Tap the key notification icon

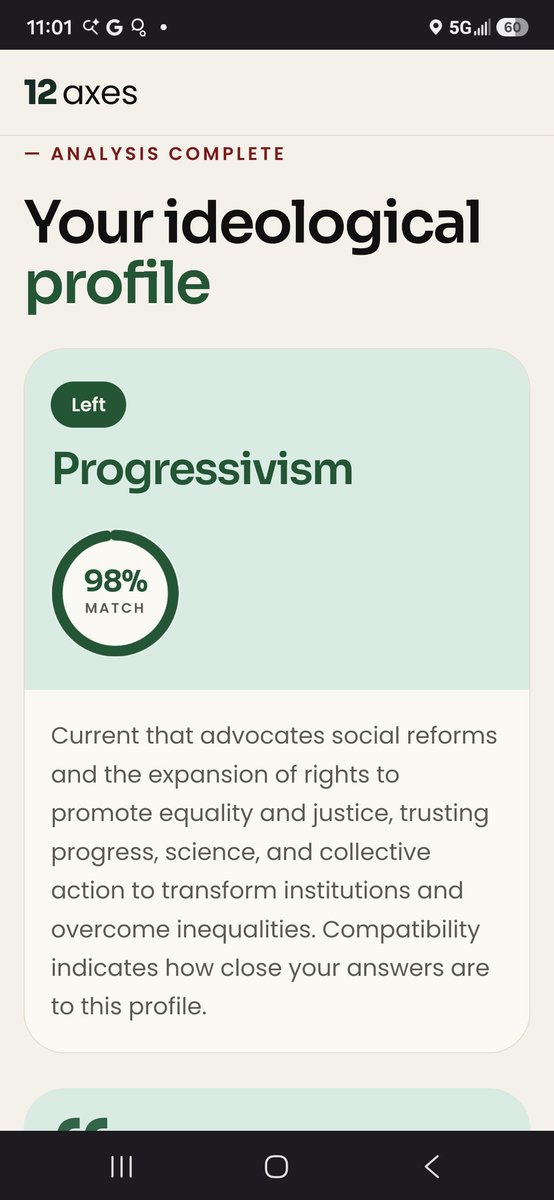[x=139, y=27]
